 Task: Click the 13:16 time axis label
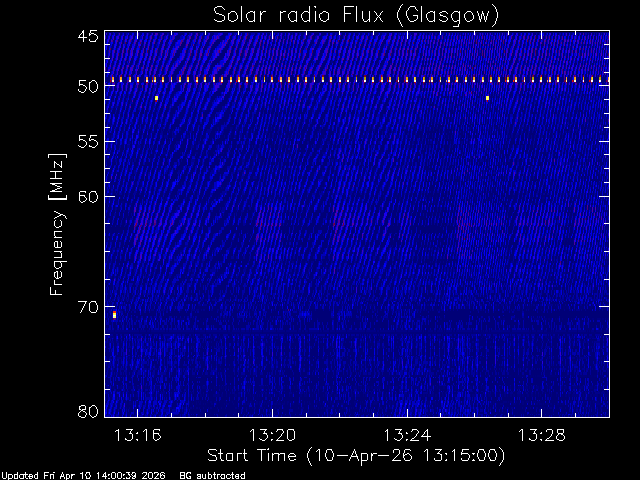pos(138,436)
